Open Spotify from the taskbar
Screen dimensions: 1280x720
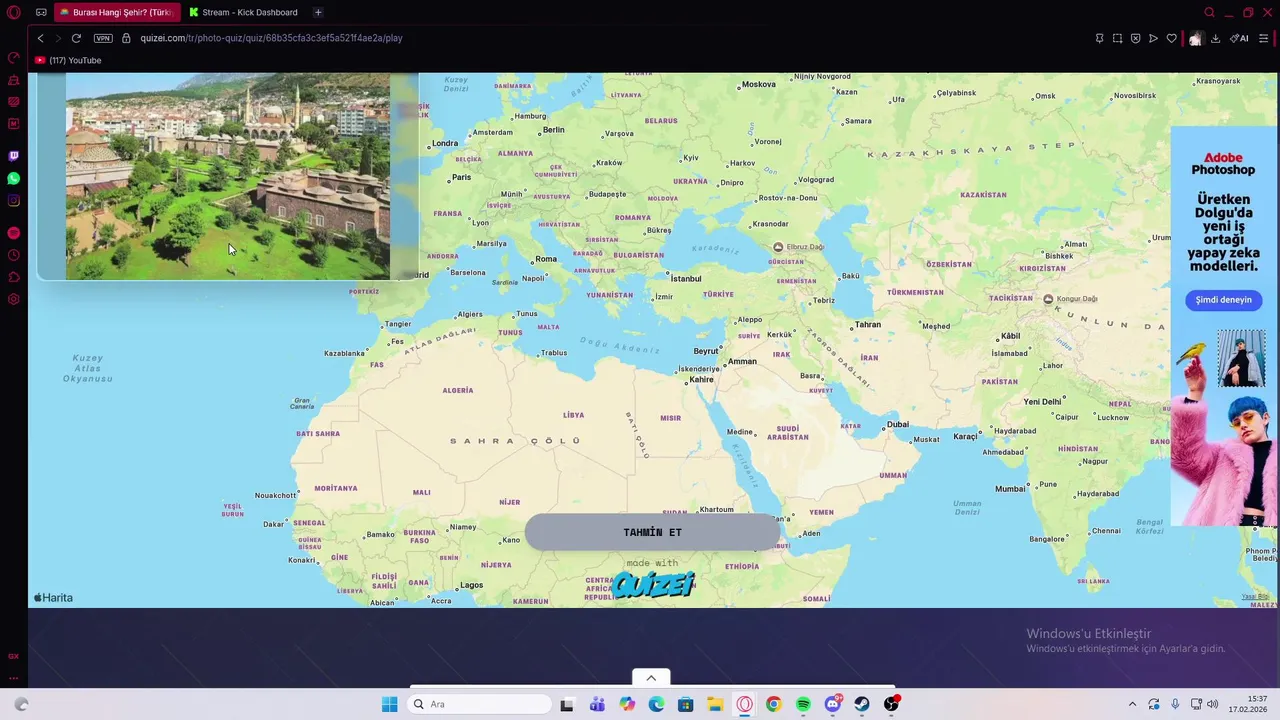[803, 704]
